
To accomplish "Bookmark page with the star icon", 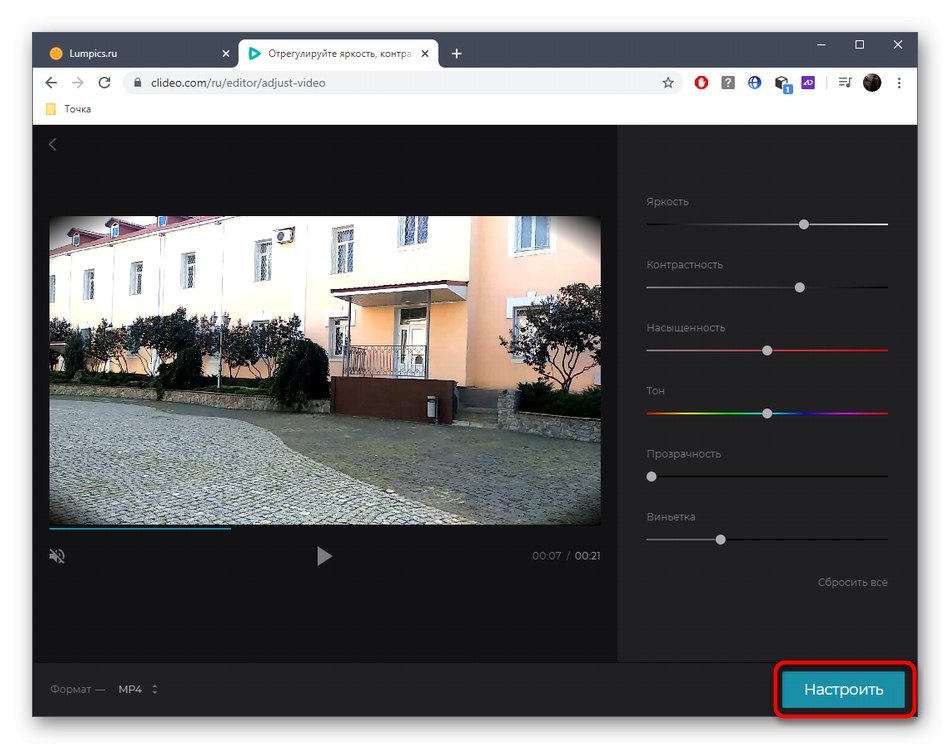I will 668,83.
